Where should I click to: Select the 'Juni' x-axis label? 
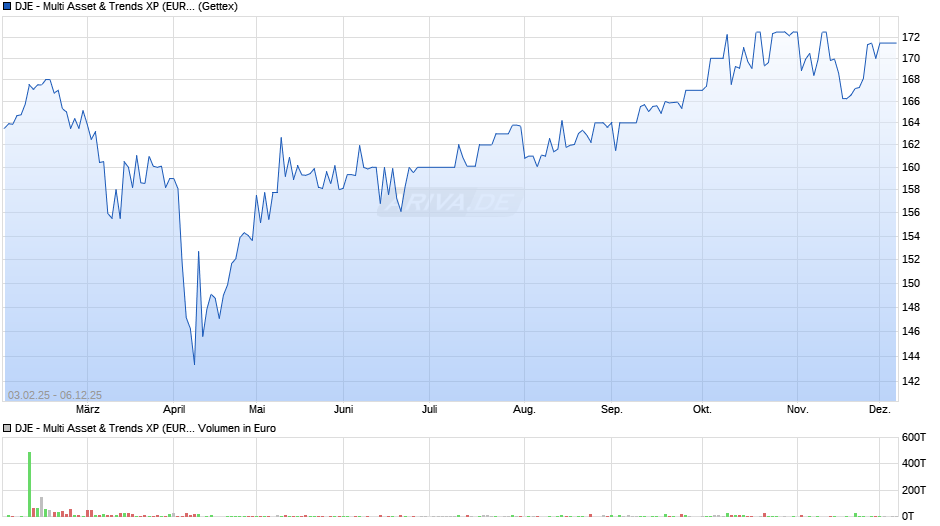point(344,410)
